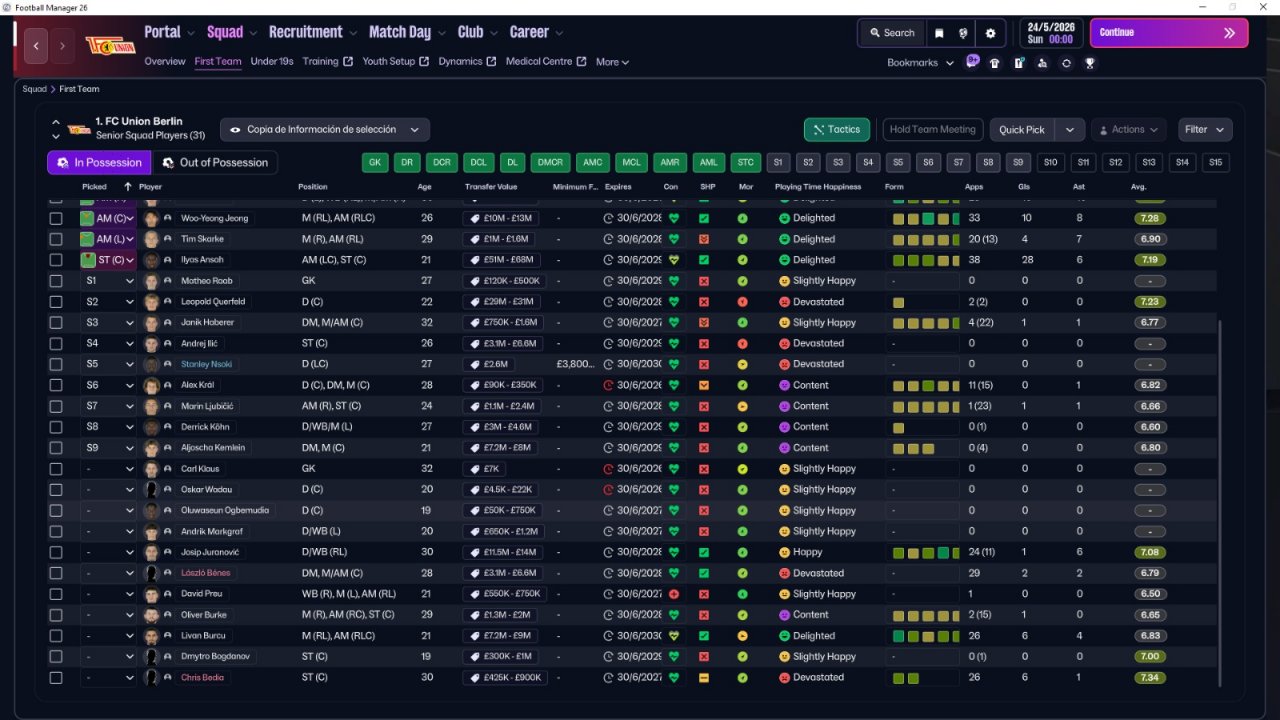Tick the checkbox for Alex Král
The image size is (1280, 720).
point(56,385)
